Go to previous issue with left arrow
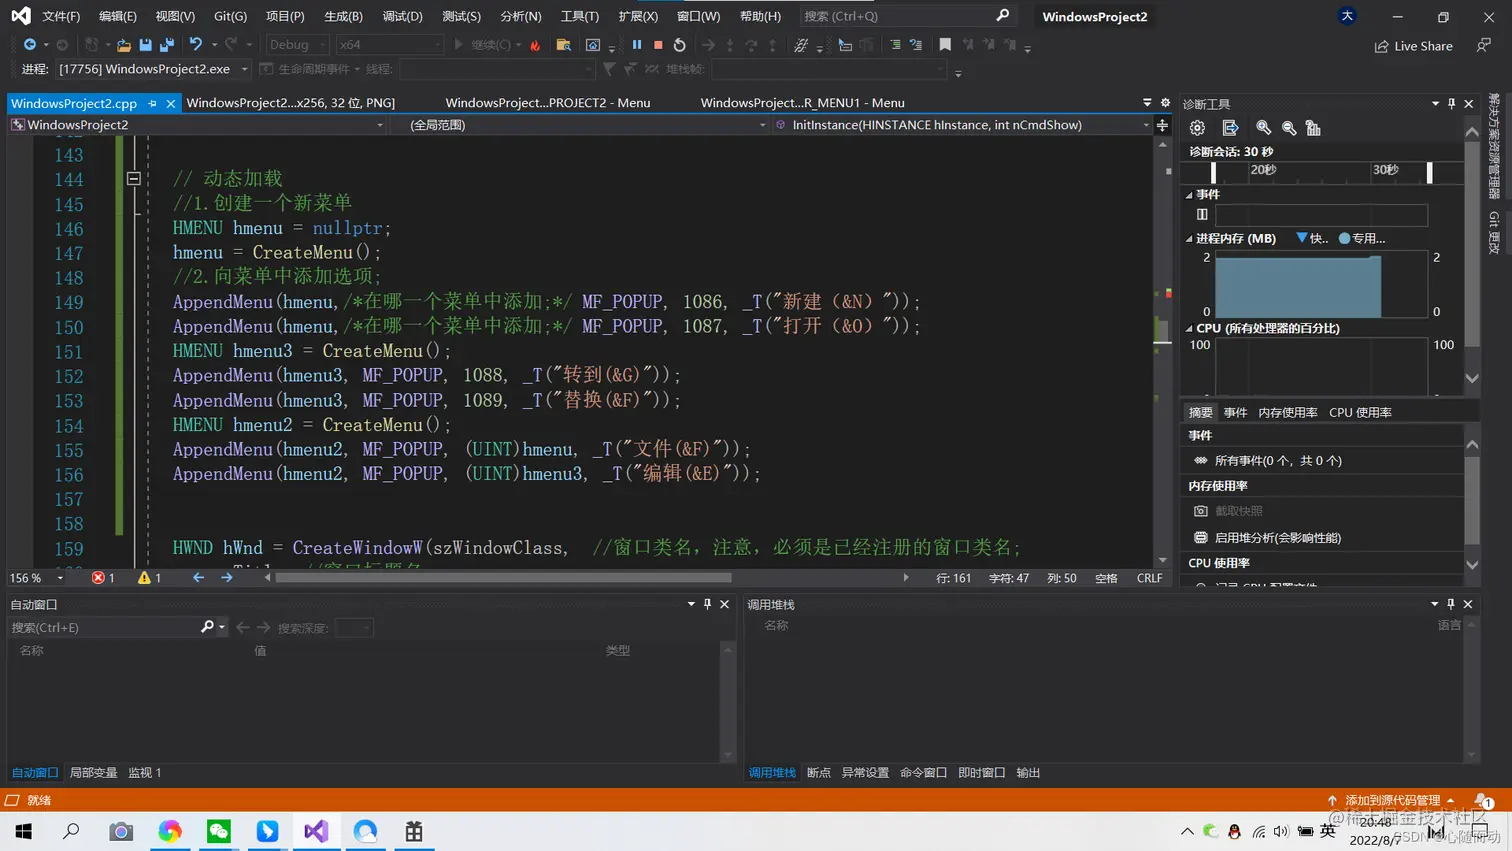Viewport: 1512px width, 851px height. (x=198, y=578)
